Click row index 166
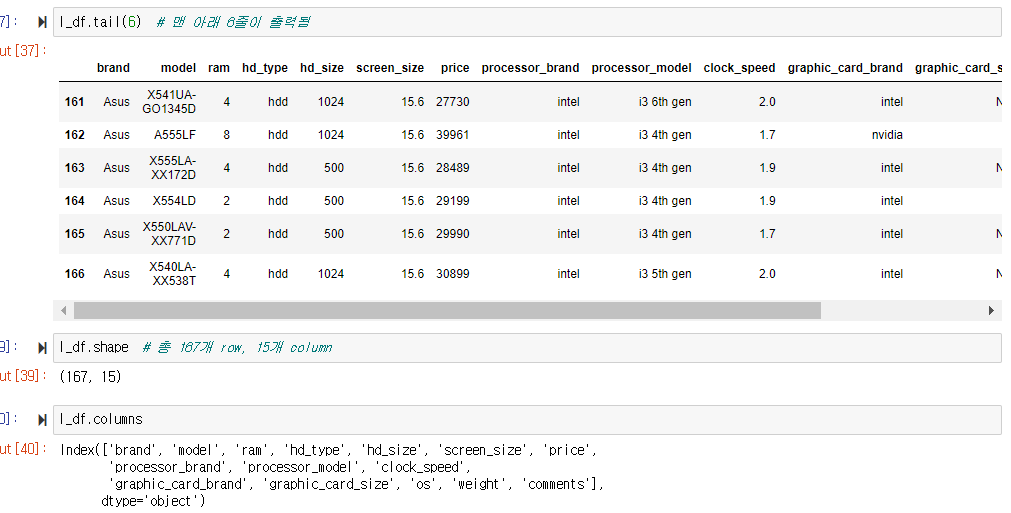This screenshot has height=513, width=1011. (74, 274)
